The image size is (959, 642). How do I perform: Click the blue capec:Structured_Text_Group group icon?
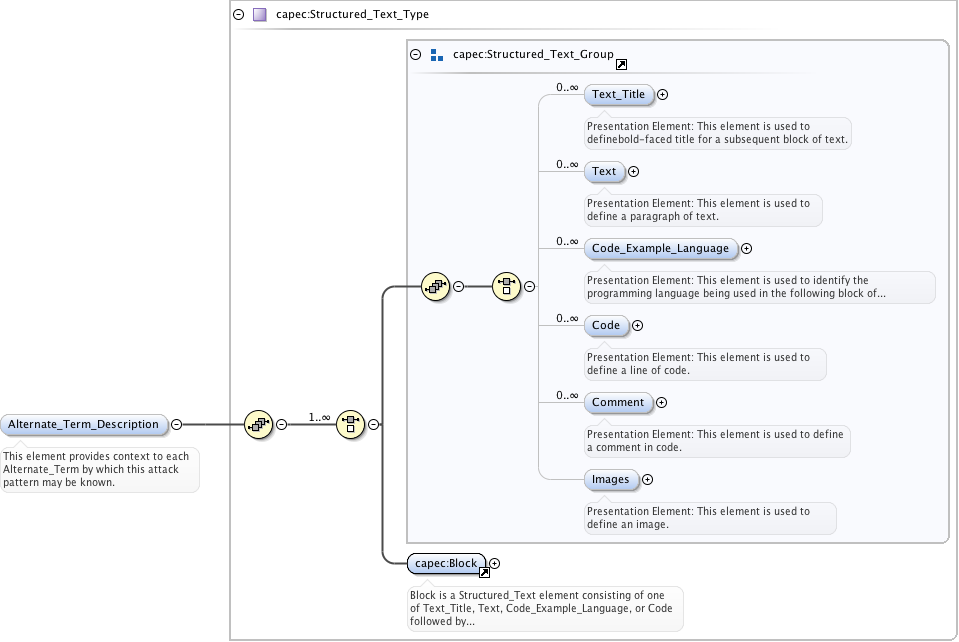[x=436, y=55]
